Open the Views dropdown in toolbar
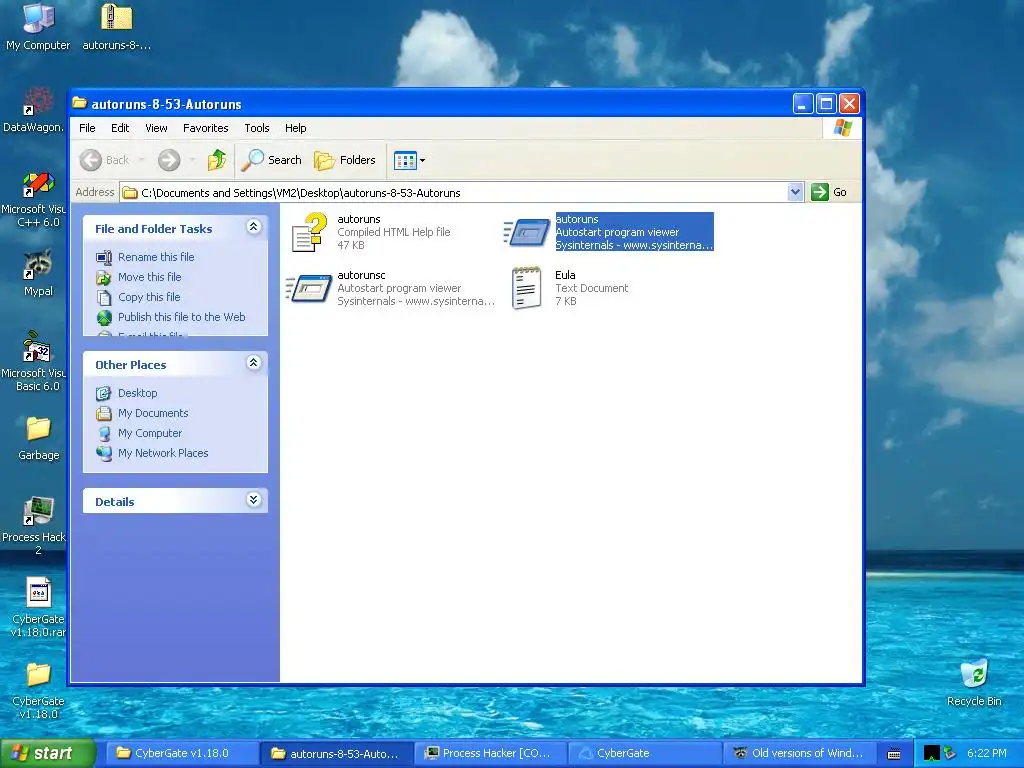The width and height of the screenshot is (1024, 768). [x=409, y=160]
